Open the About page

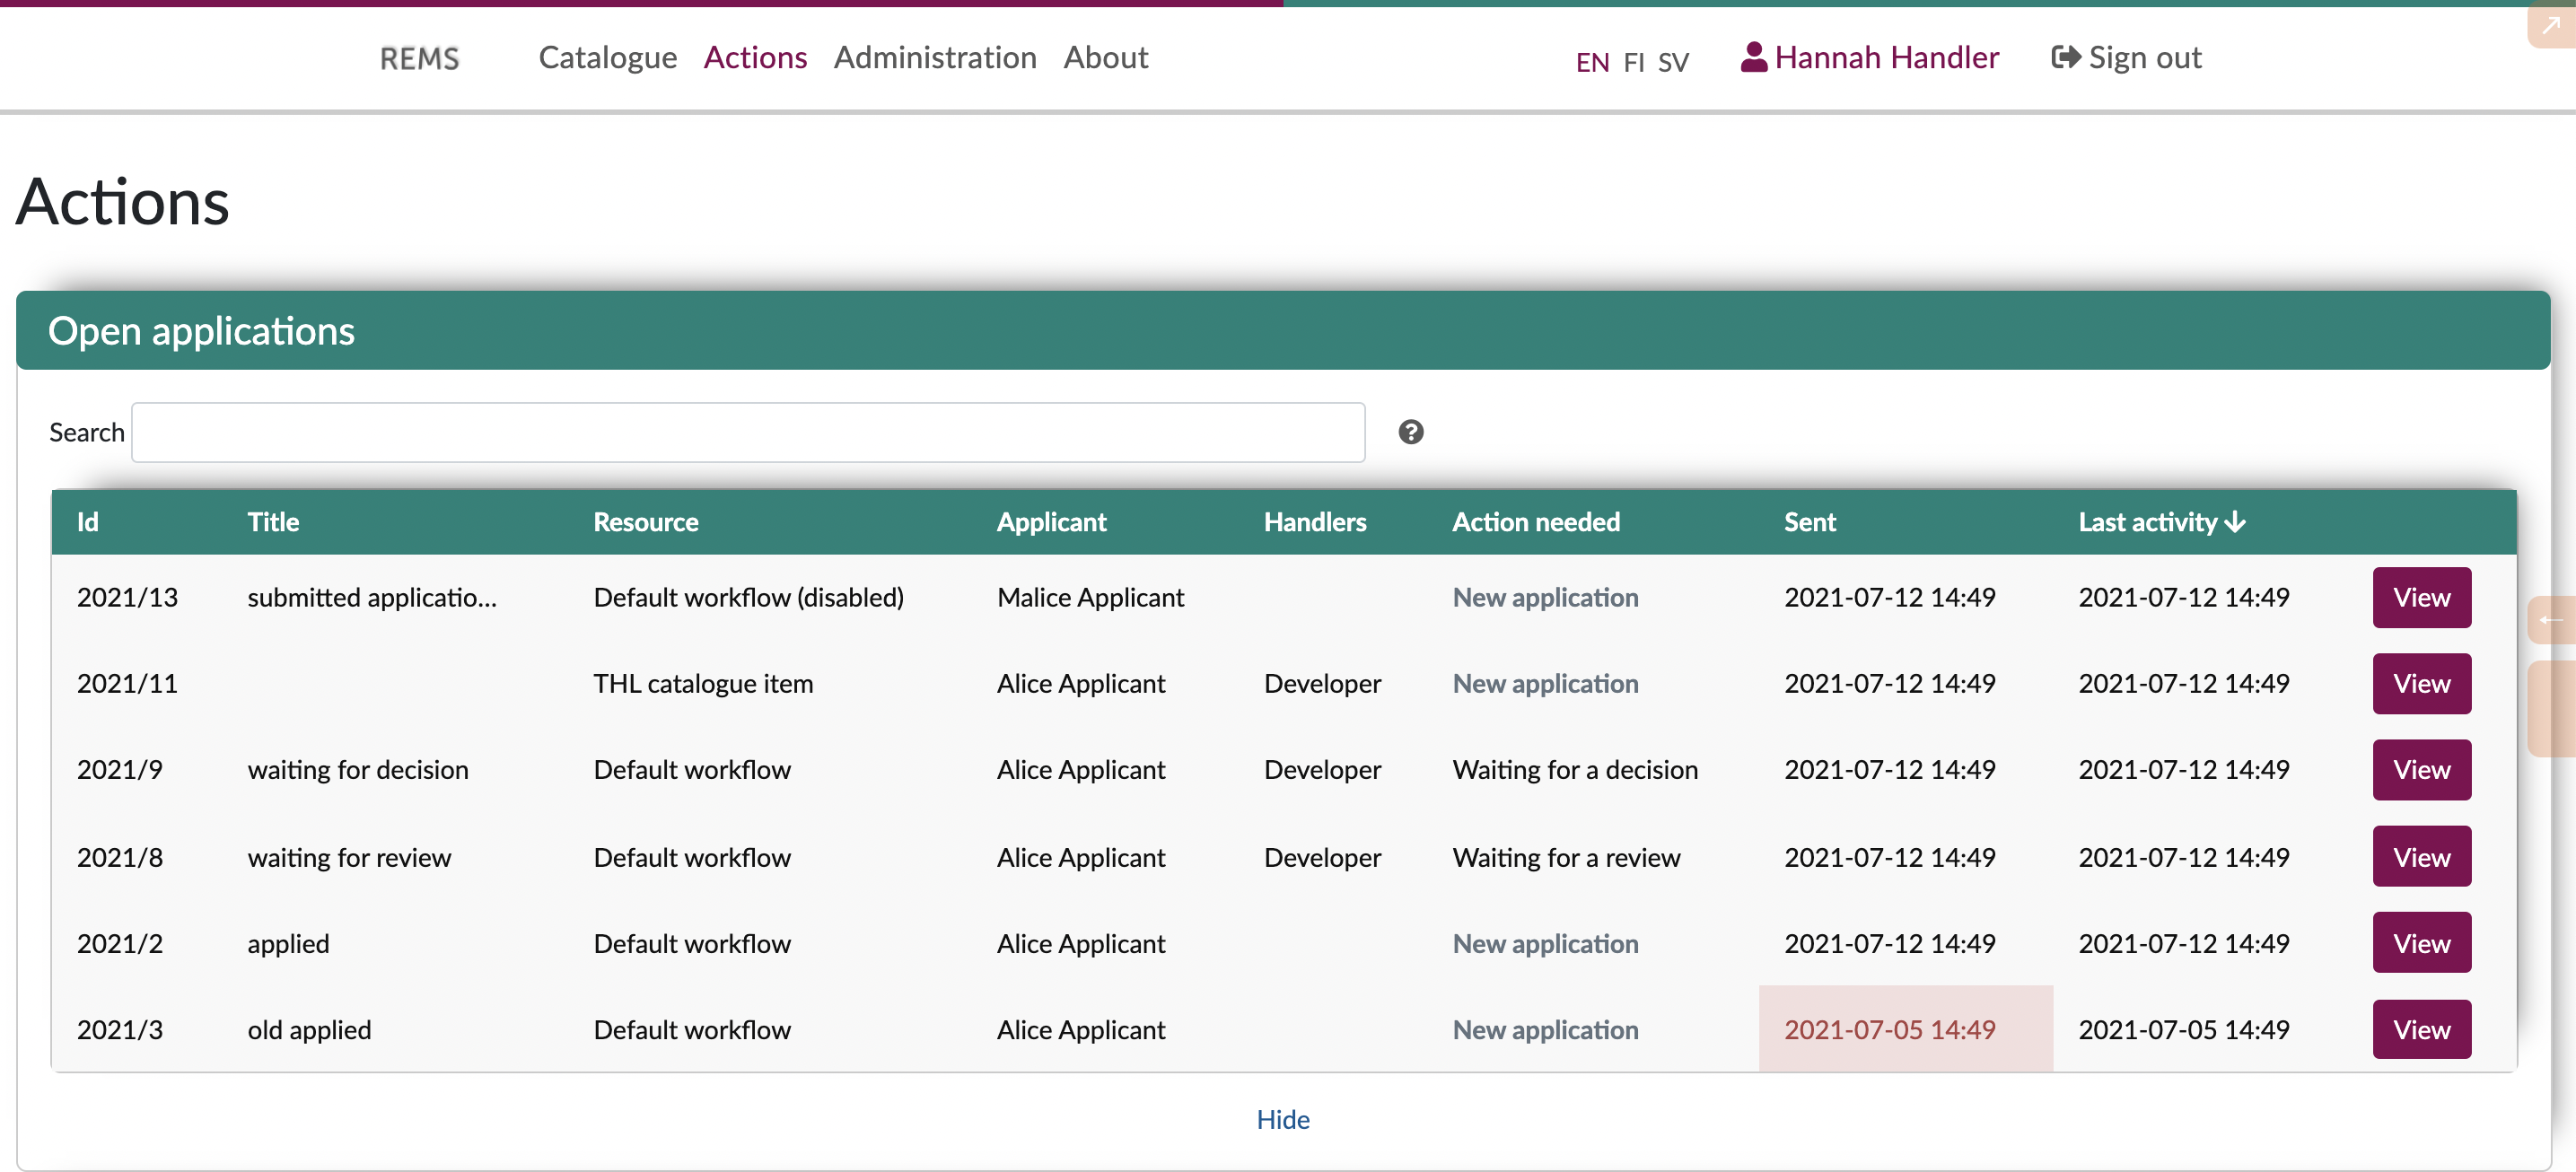coord(1105,58)
